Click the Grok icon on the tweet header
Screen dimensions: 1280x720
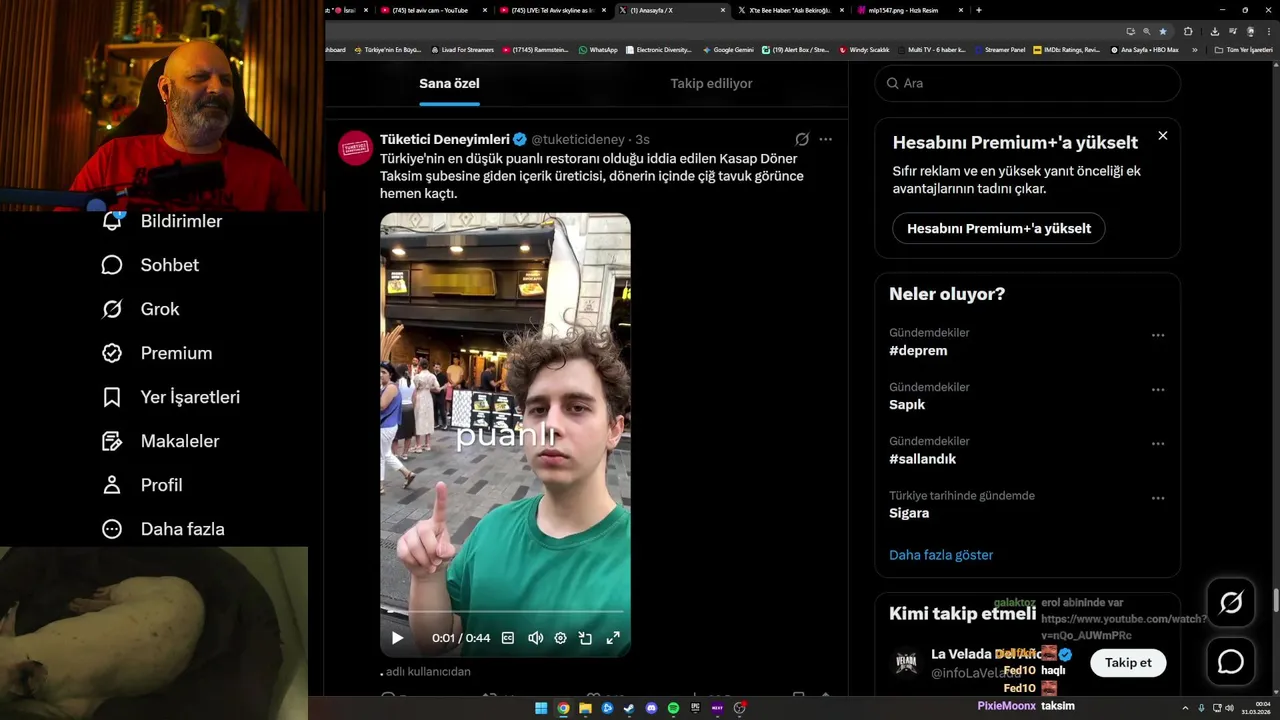point(802,139)
